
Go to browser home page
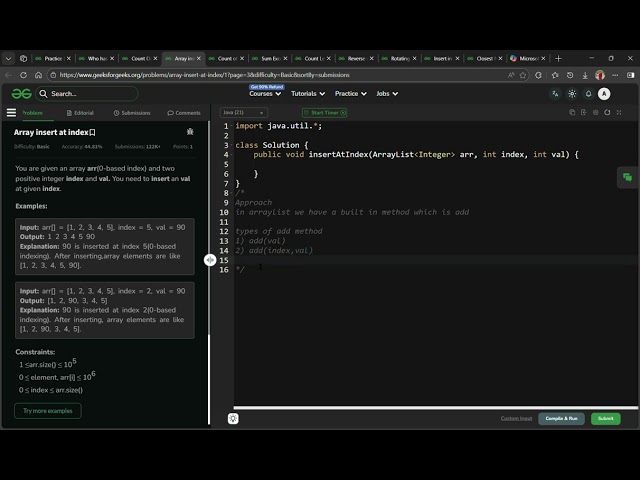pyautogui.click(x=38, y=75)
